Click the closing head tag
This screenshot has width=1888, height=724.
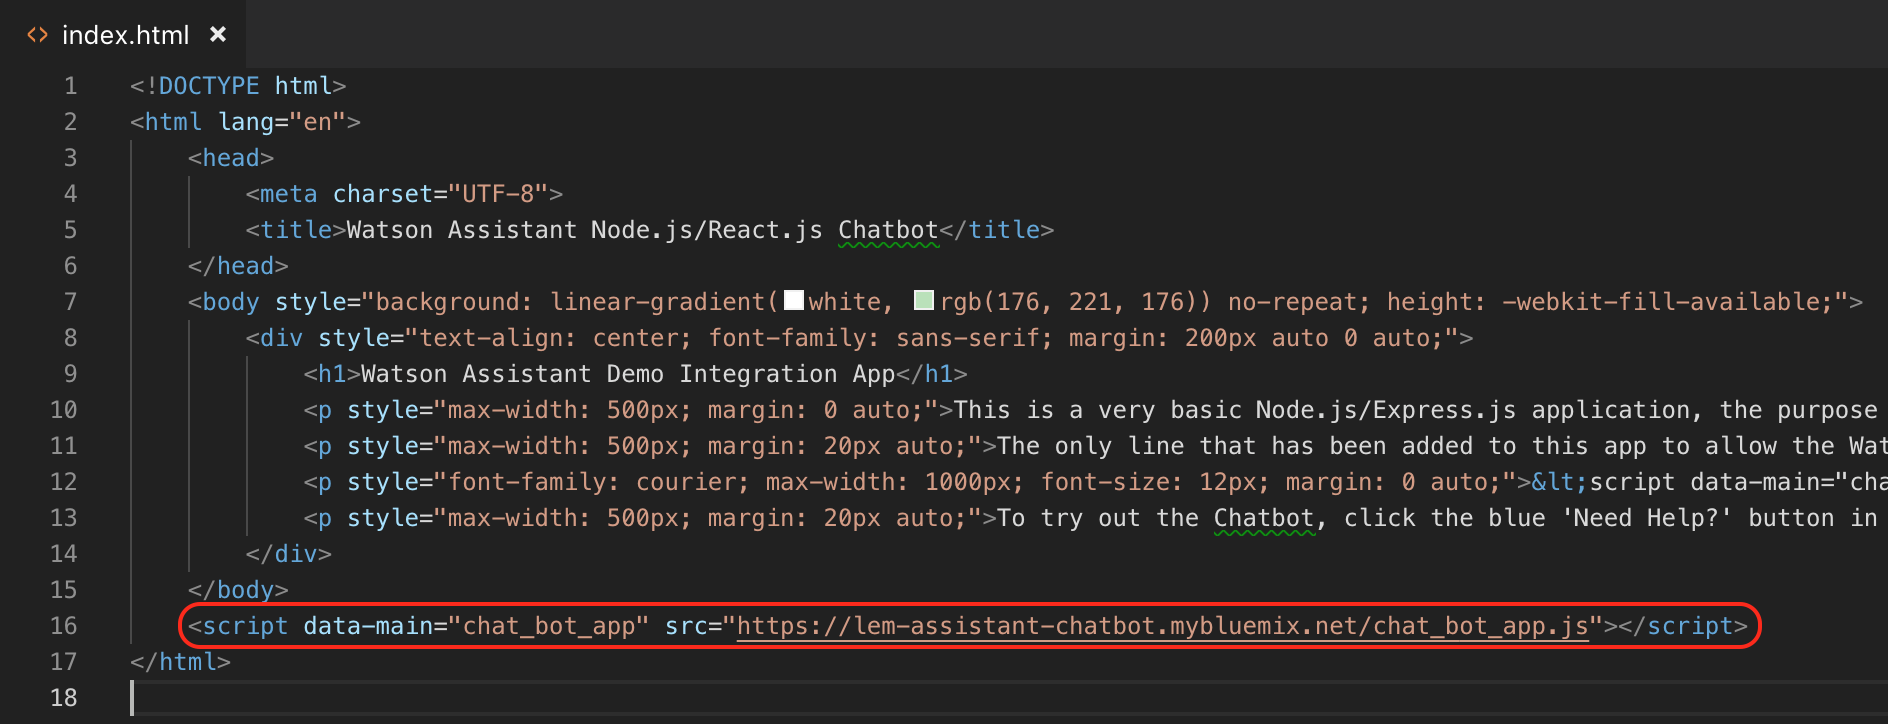point(238,266)
